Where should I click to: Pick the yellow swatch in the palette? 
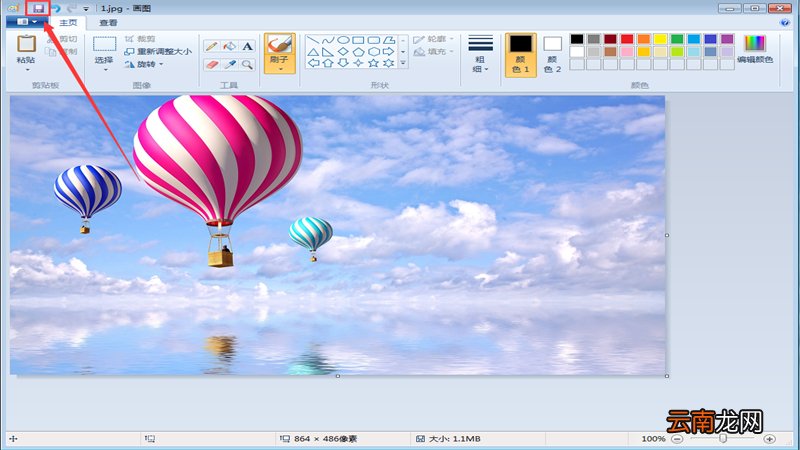(x=659, y=39)
